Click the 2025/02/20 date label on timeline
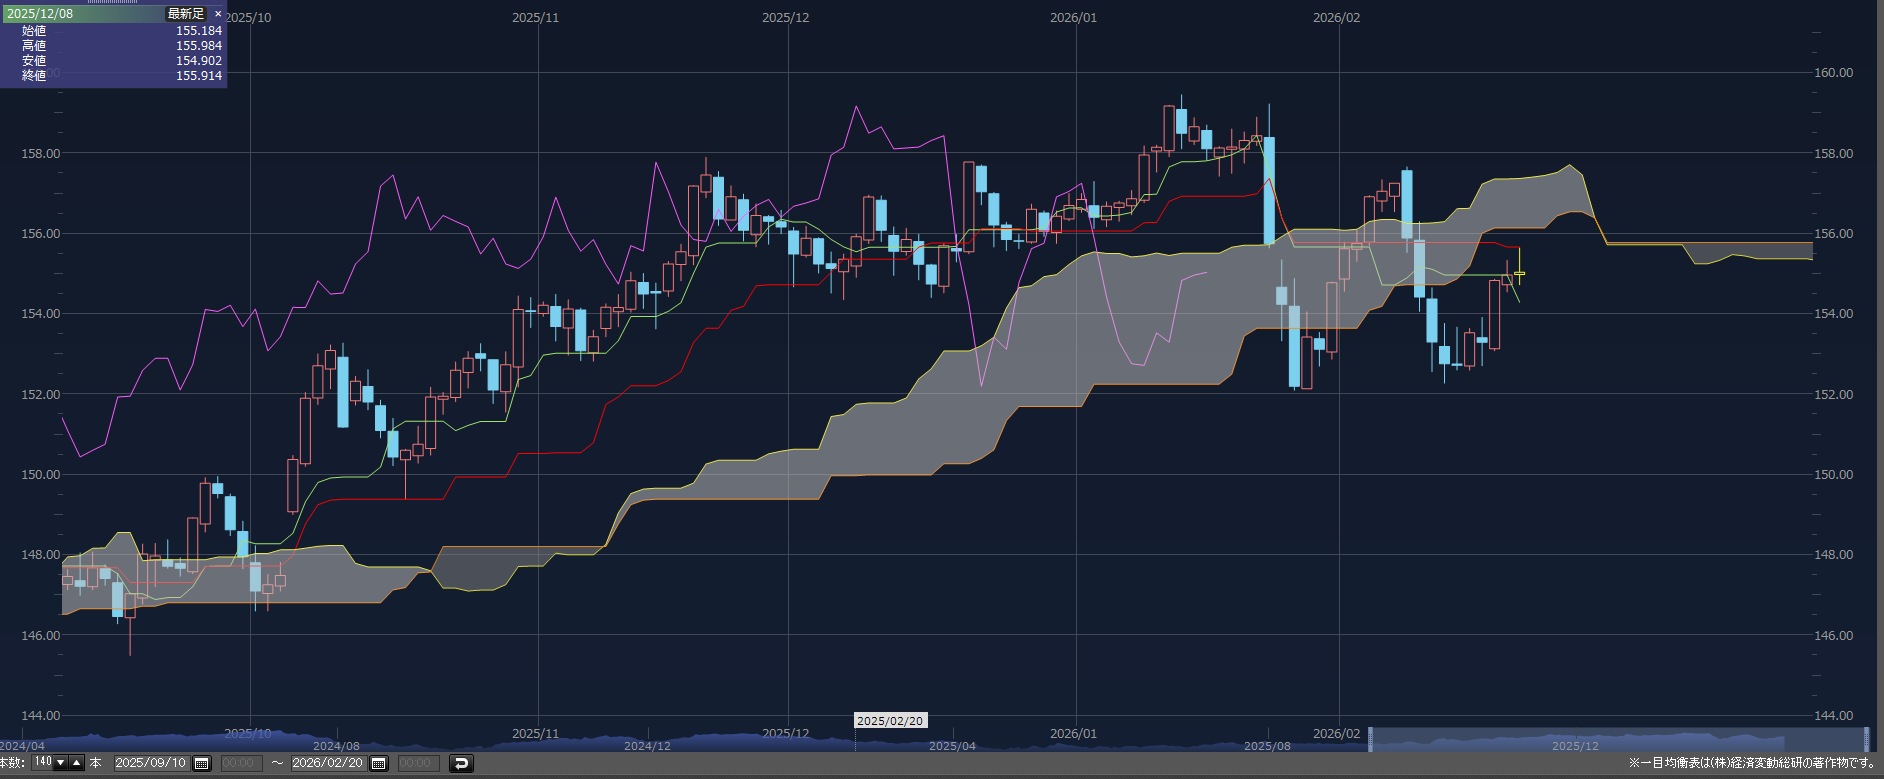The height and width of the screenshot is (779, 1884). point(889,721)
